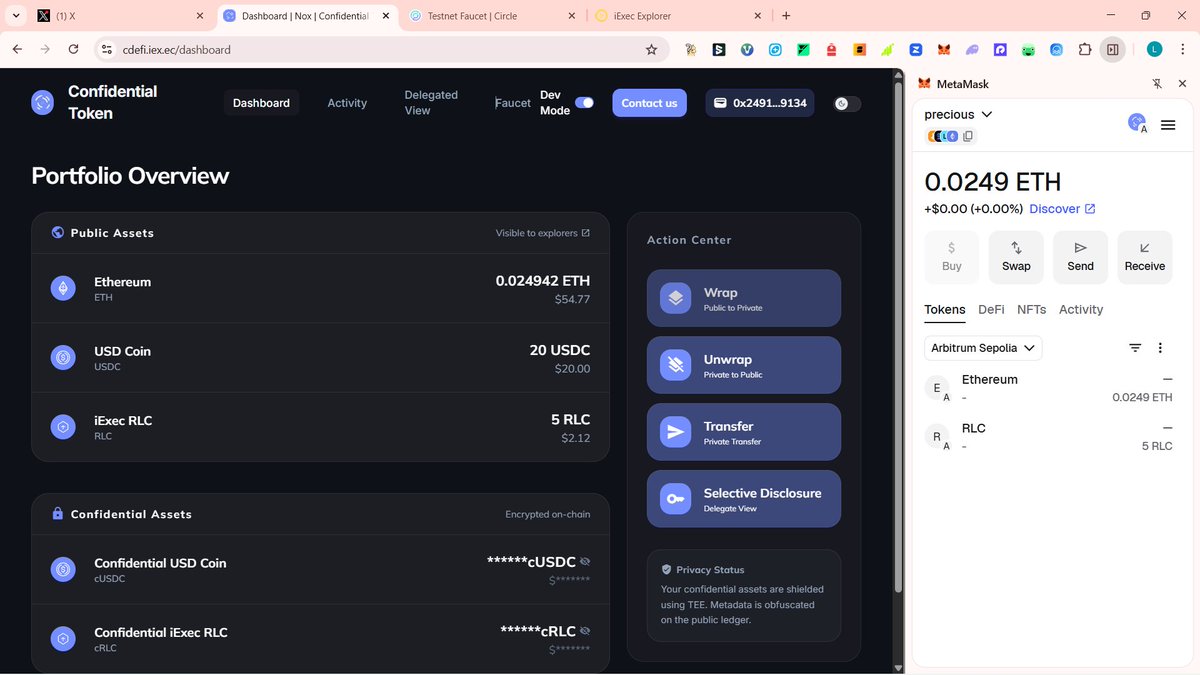The image size is (1200, 675).
Task: Open MetaMask token list three-dot menu
Action: (1160, 348)
